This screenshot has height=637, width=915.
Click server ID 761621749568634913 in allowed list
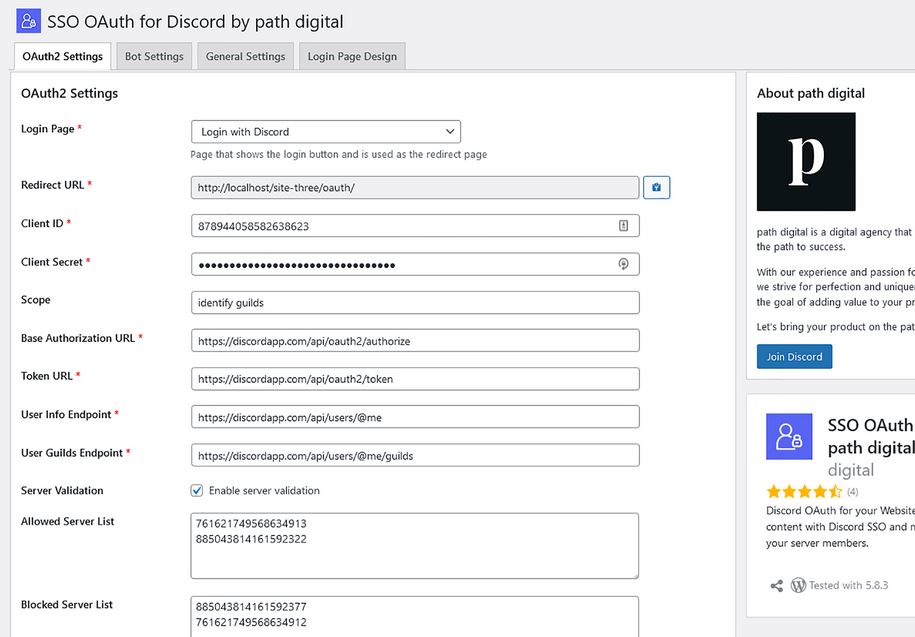pos(251,523)
